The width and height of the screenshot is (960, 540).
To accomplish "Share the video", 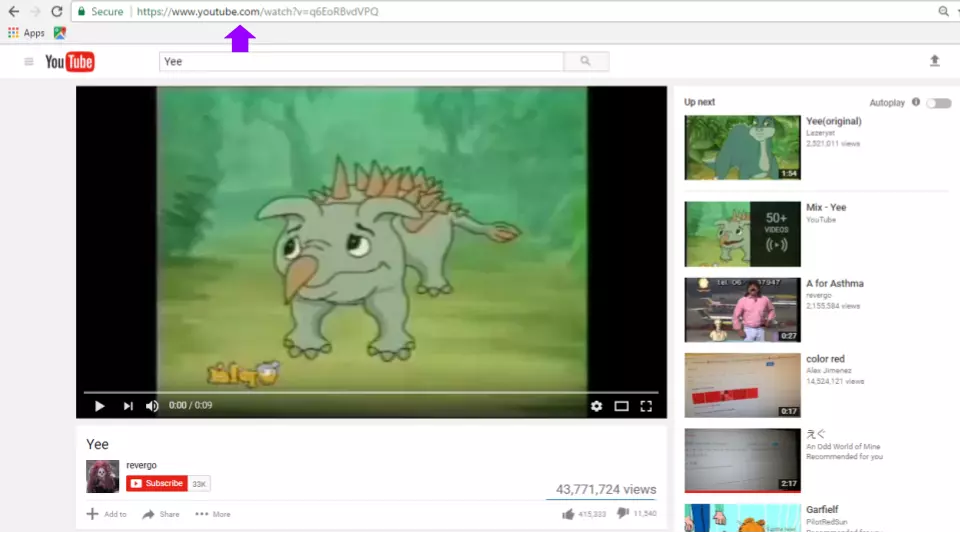I will tap(161, 514).
